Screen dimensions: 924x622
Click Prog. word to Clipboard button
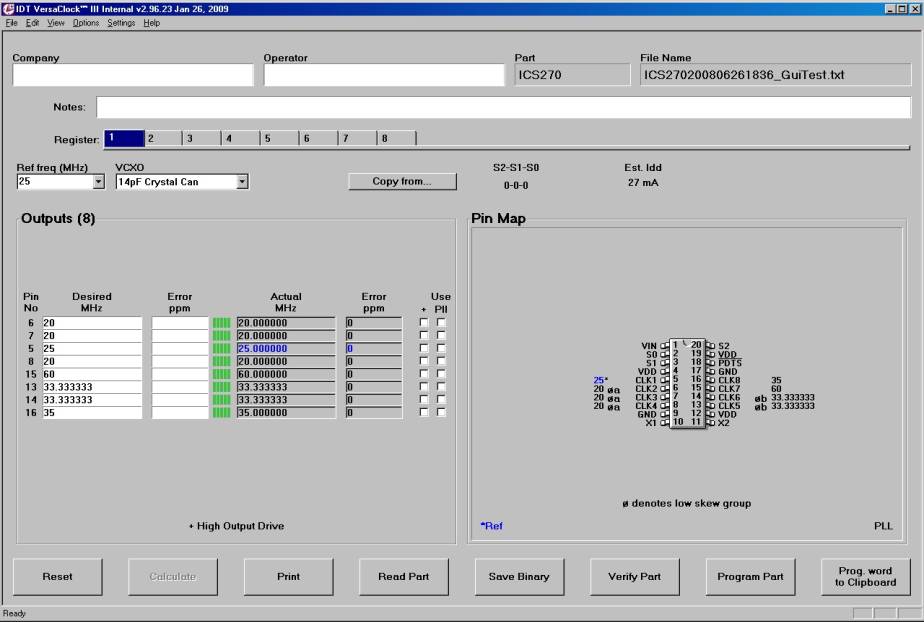click(x=866, y=577)
